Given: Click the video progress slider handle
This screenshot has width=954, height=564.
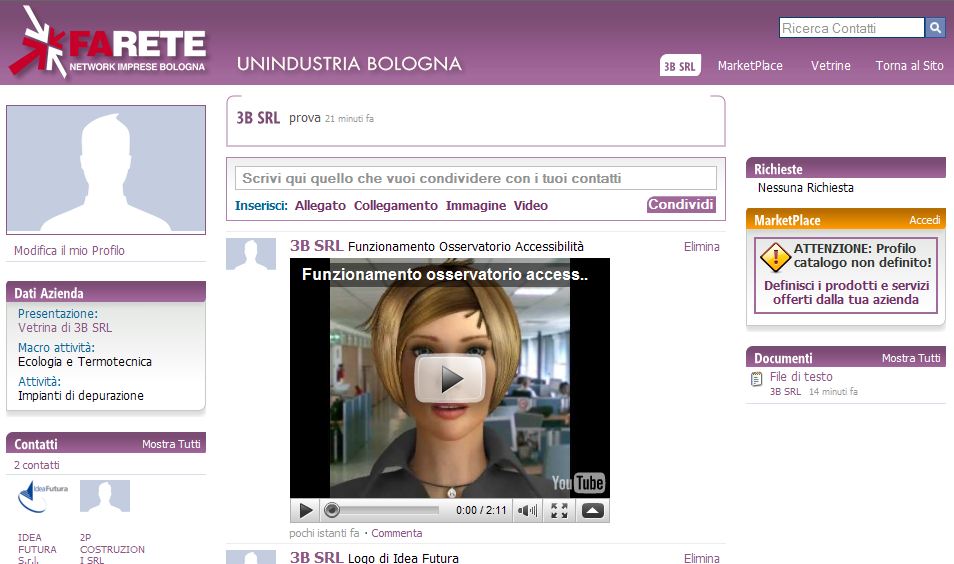Looking at the screenshot, I should pos(332,510).
